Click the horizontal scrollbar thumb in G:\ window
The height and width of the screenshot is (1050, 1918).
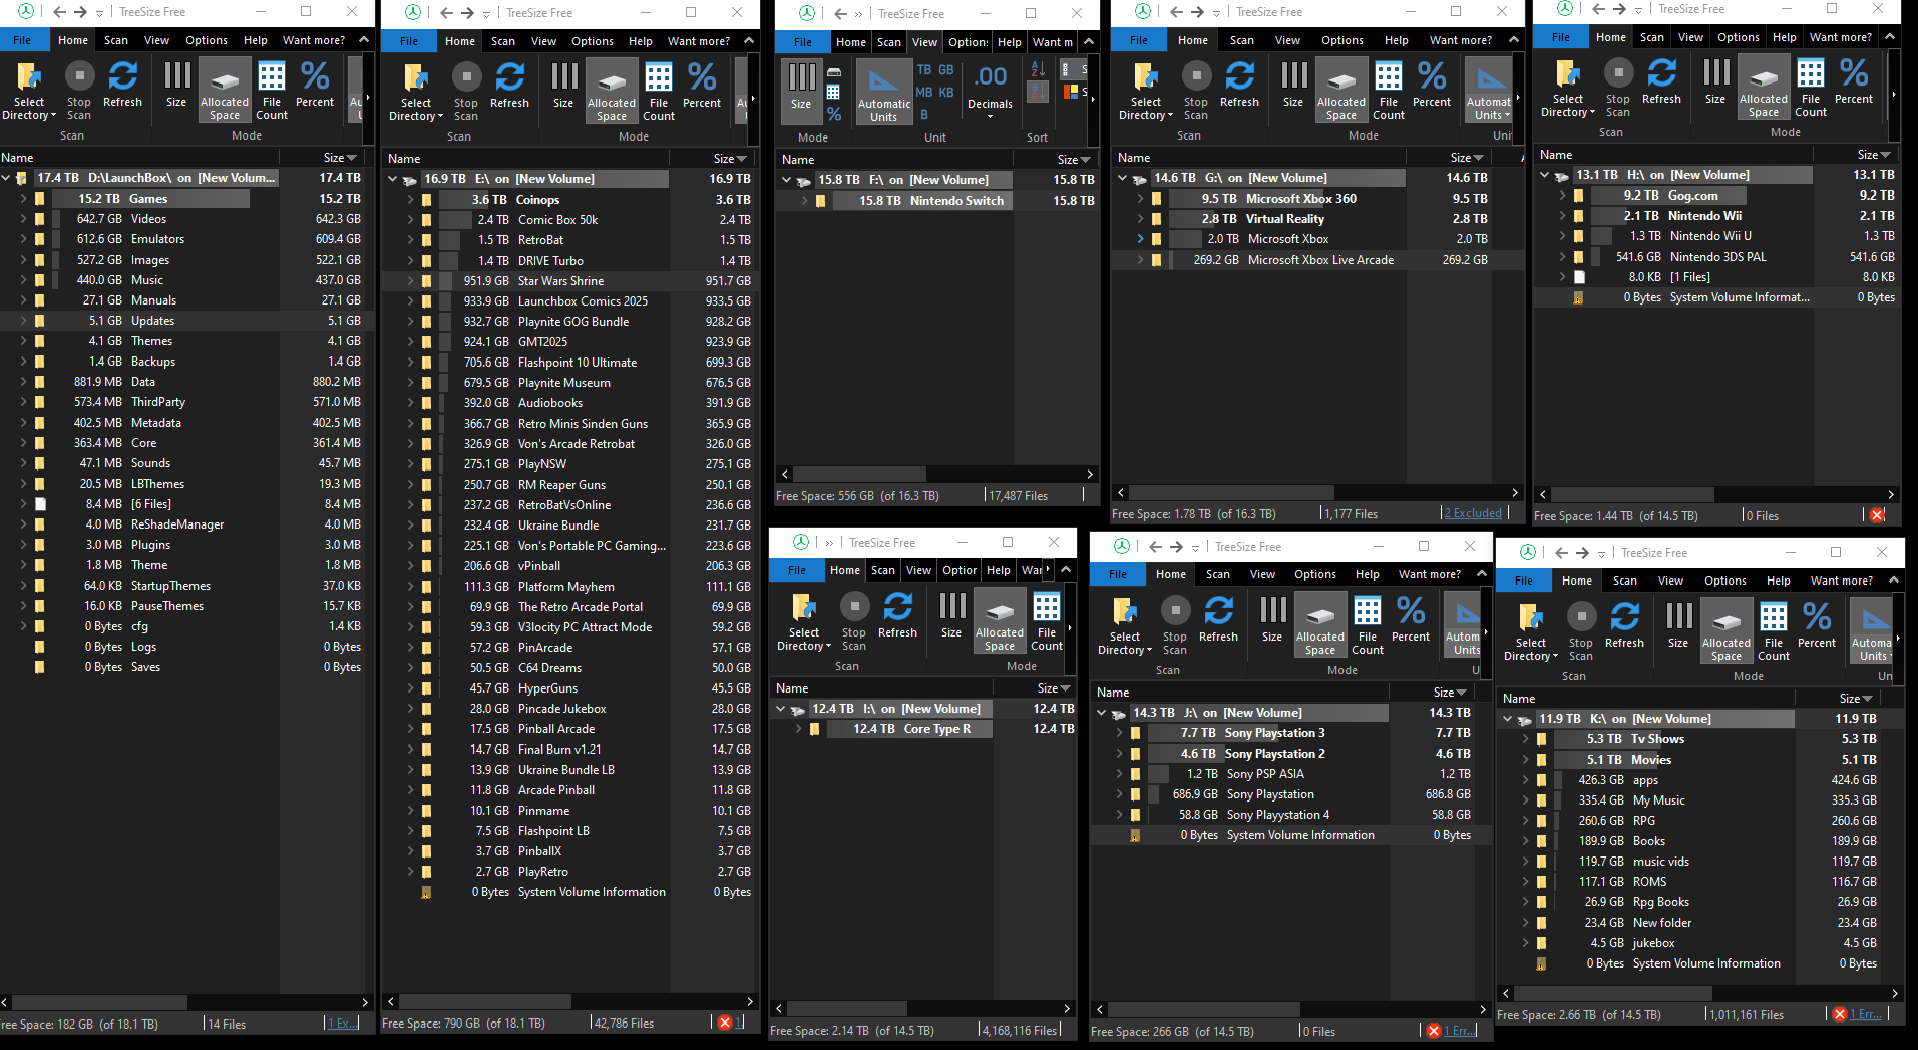click(x=1232, y=492)
